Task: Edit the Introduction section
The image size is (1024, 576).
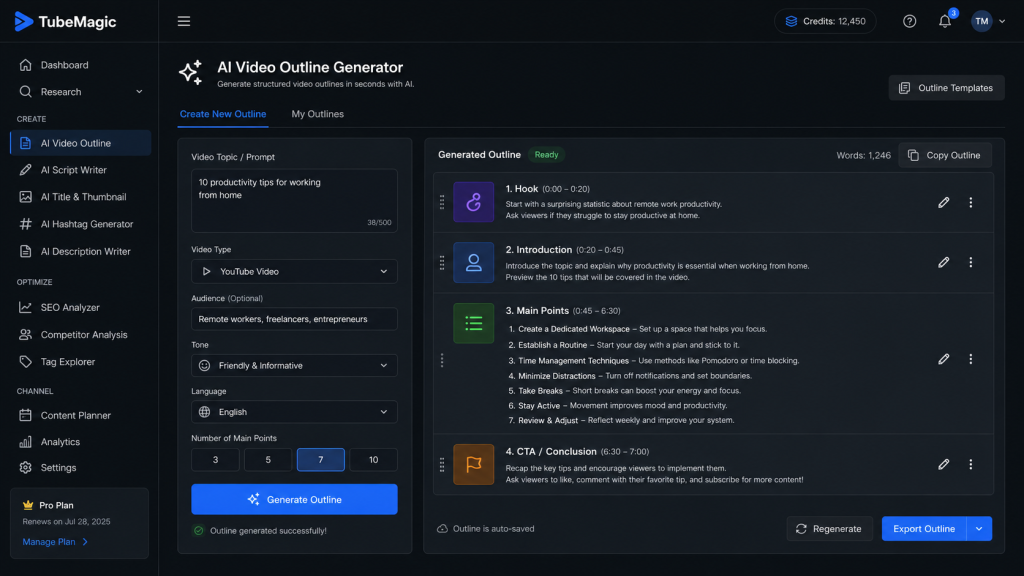Action: tap(944, 263)
